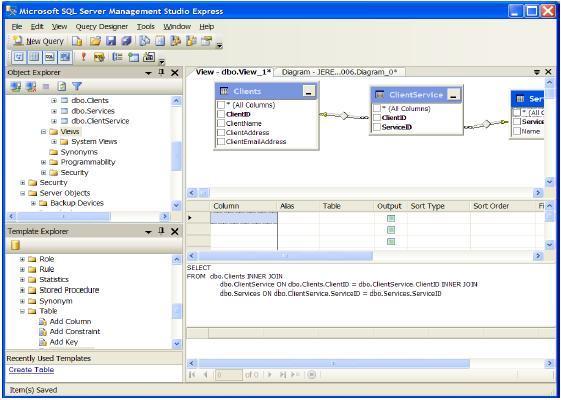The height and width of the screenshot is (400, 561).
Task: Pin the Object Explorer panel with pushpin icon
Action: point(161,72)
